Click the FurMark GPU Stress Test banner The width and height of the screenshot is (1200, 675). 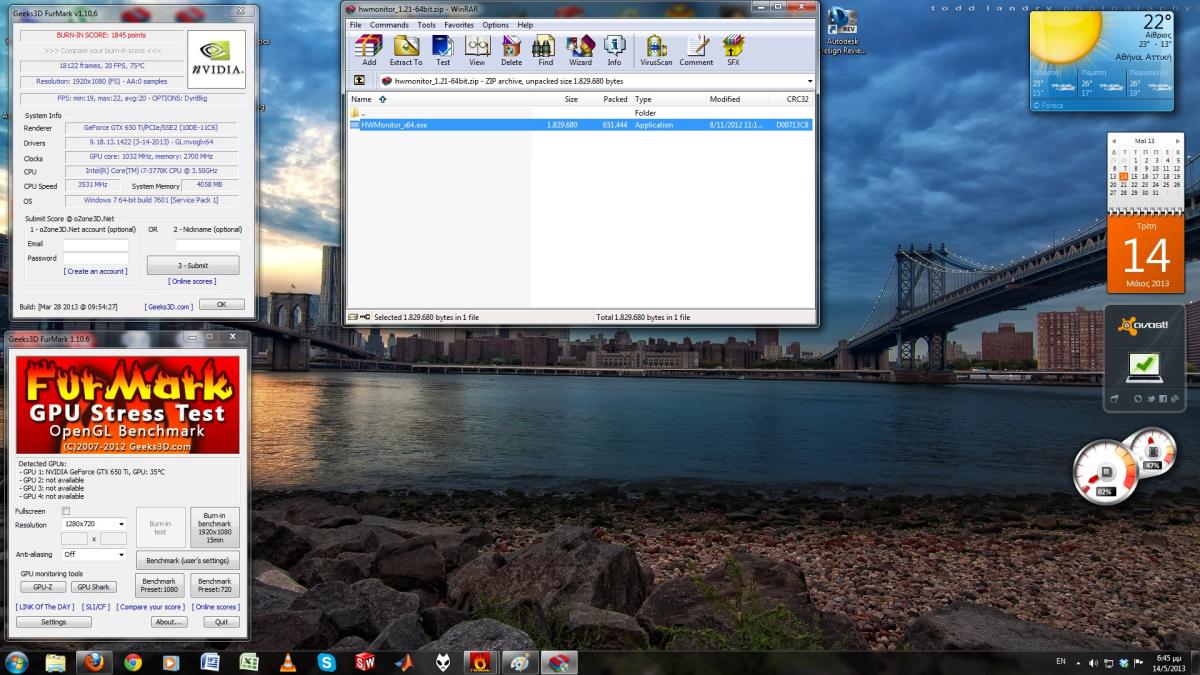(128, 405)
